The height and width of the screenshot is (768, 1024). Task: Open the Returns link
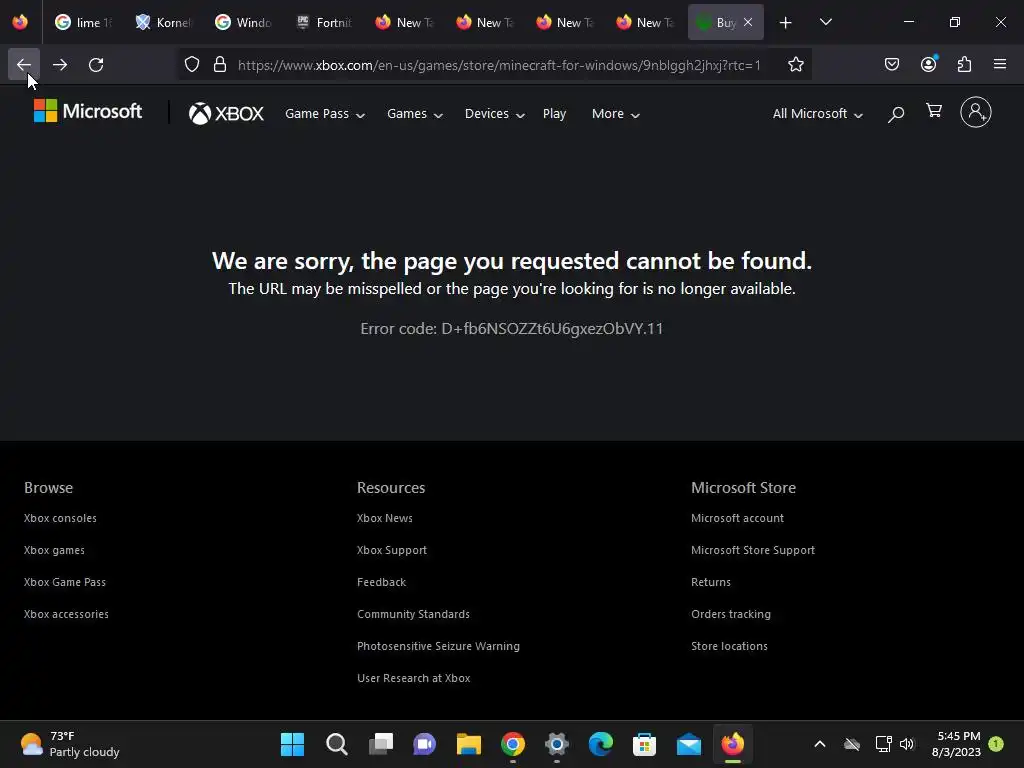711,582
